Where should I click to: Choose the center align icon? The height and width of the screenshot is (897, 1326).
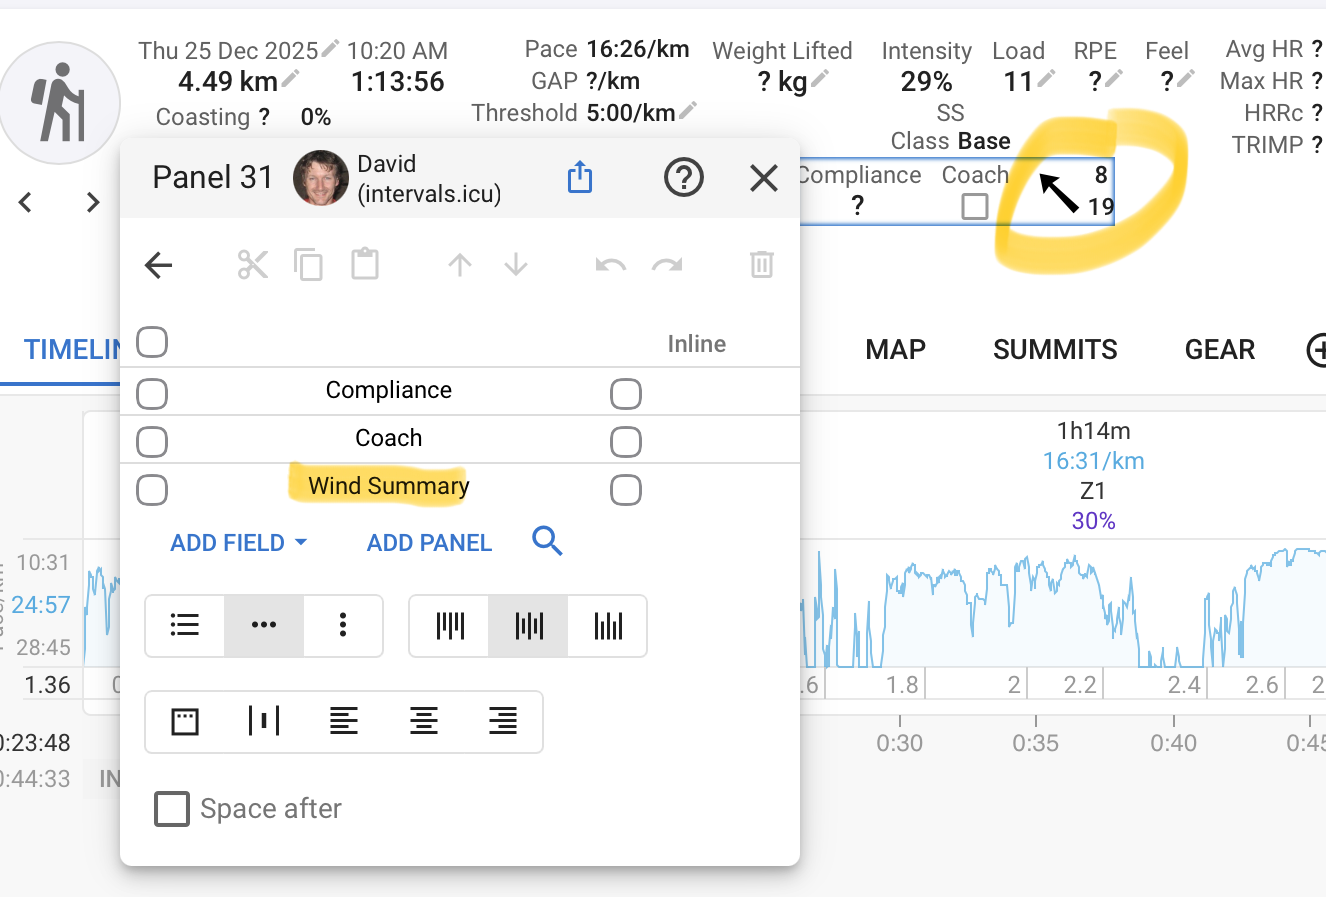424,720
